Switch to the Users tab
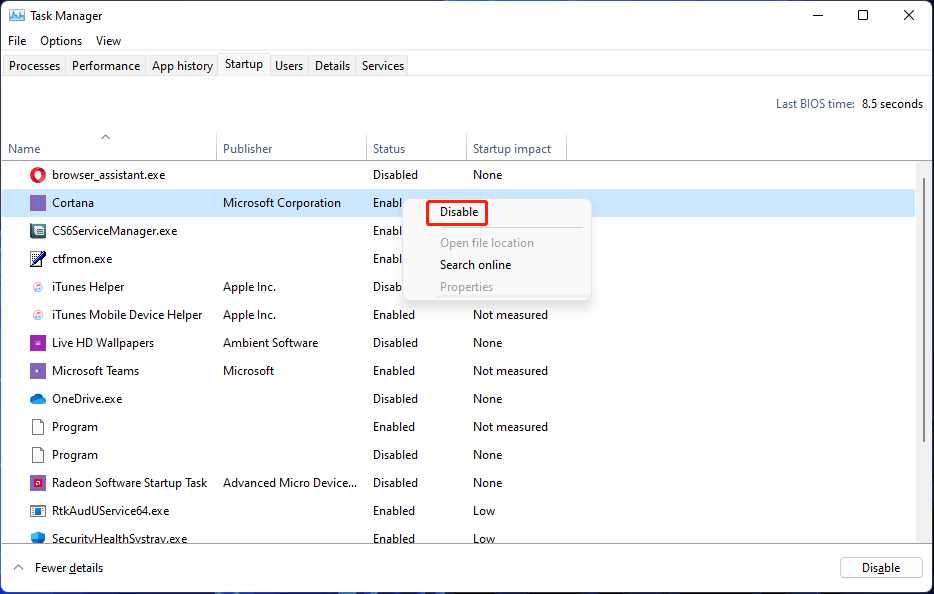934x594 pixels. (289, 66)
